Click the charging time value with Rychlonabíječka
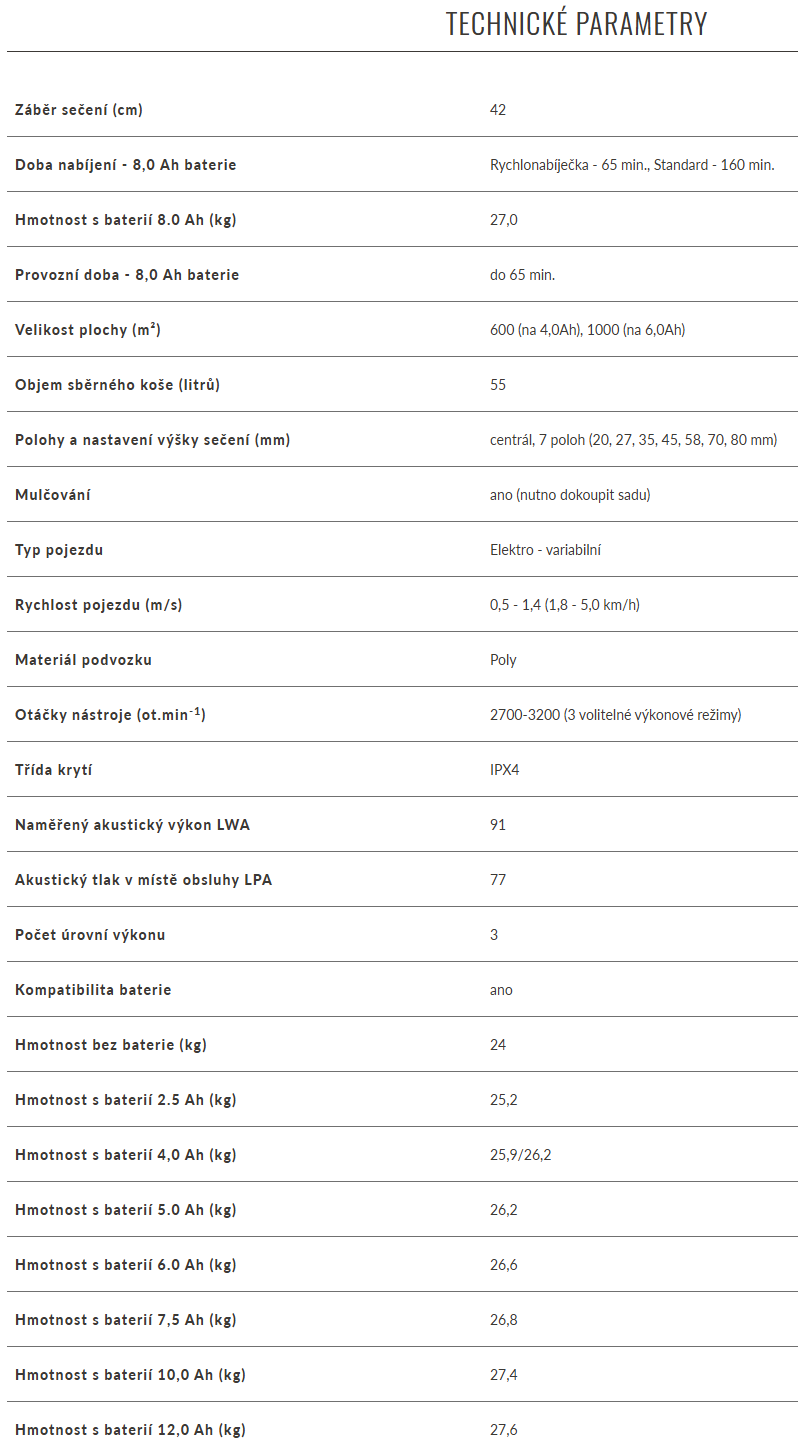 coord(632,165)
